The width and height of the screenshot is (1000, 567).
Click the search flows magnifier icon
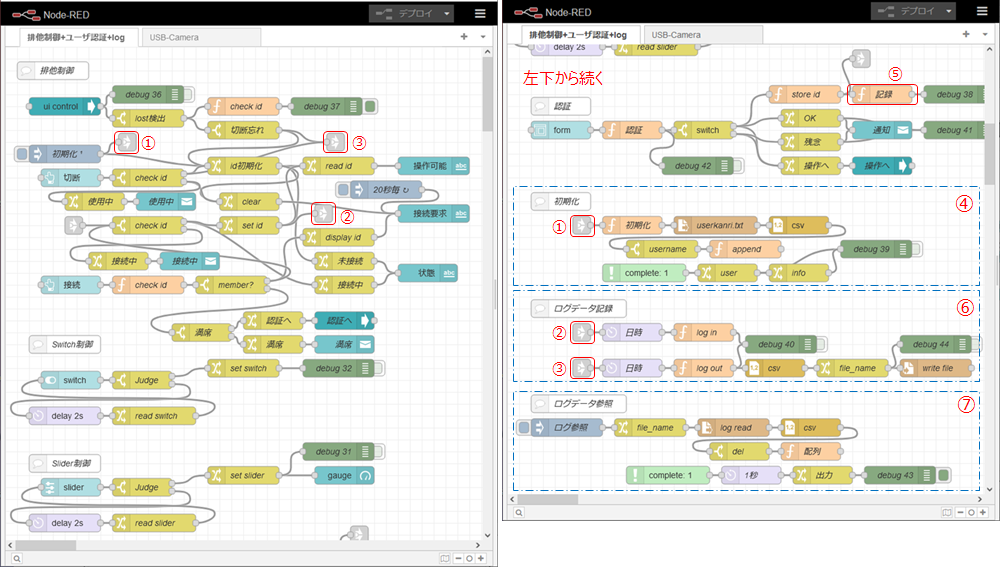(x=17, y=557)
